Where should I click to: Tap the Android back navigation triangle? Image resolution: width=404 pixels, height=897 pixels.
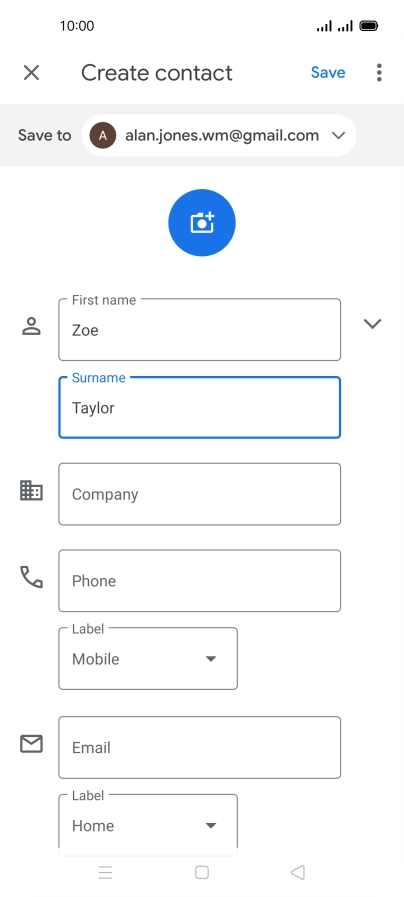coord(298,872)
